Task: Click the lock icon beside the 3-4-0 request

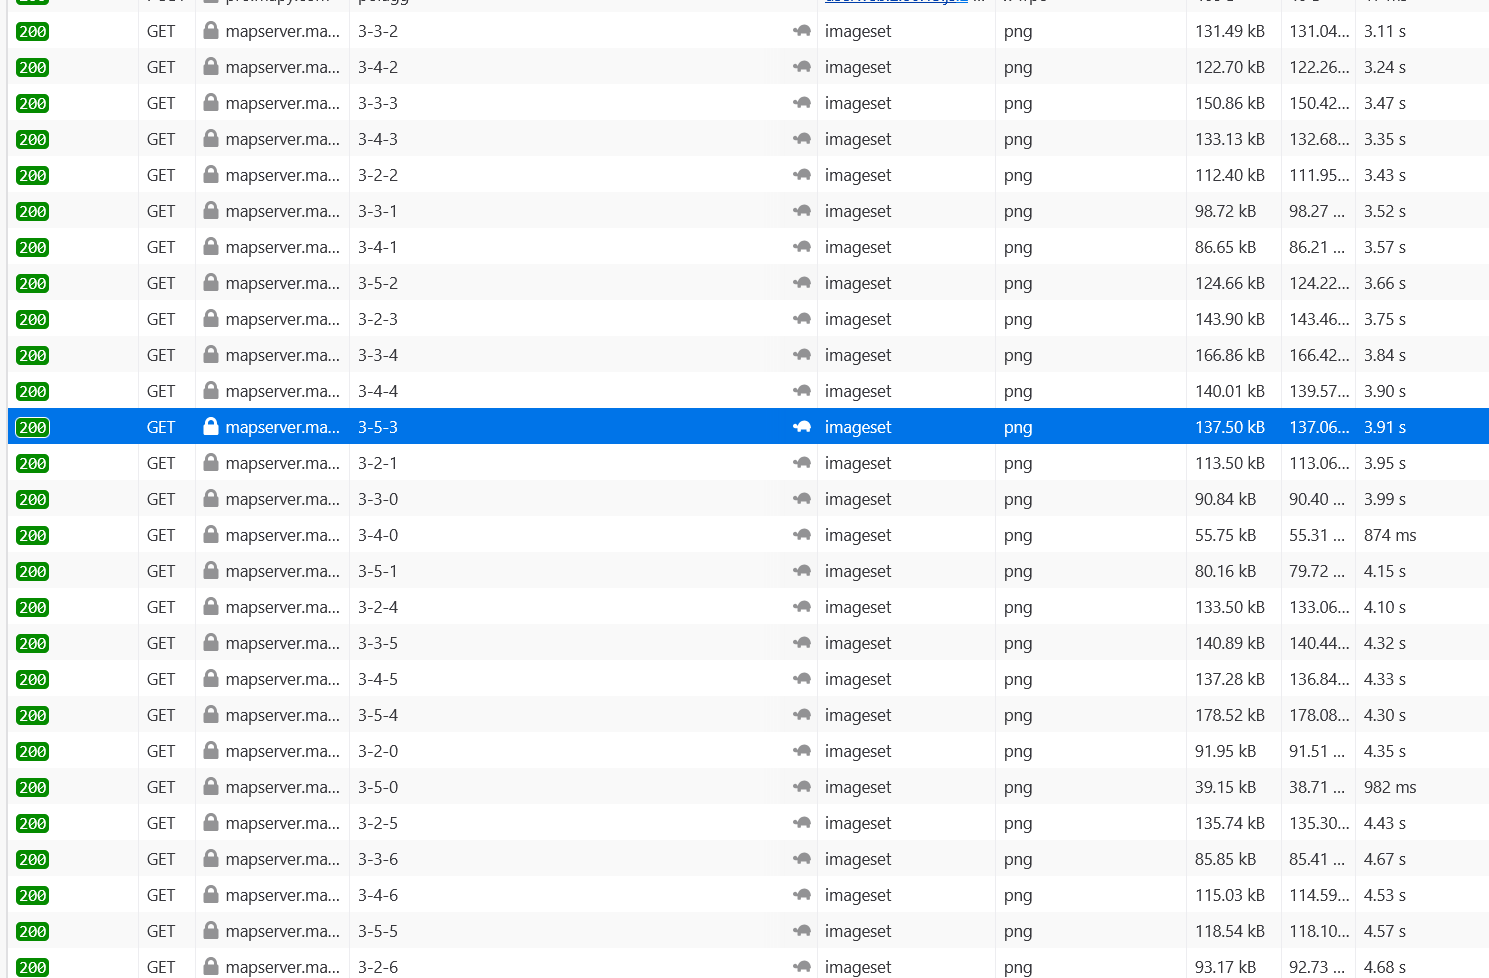Action: tap(211, 535)
